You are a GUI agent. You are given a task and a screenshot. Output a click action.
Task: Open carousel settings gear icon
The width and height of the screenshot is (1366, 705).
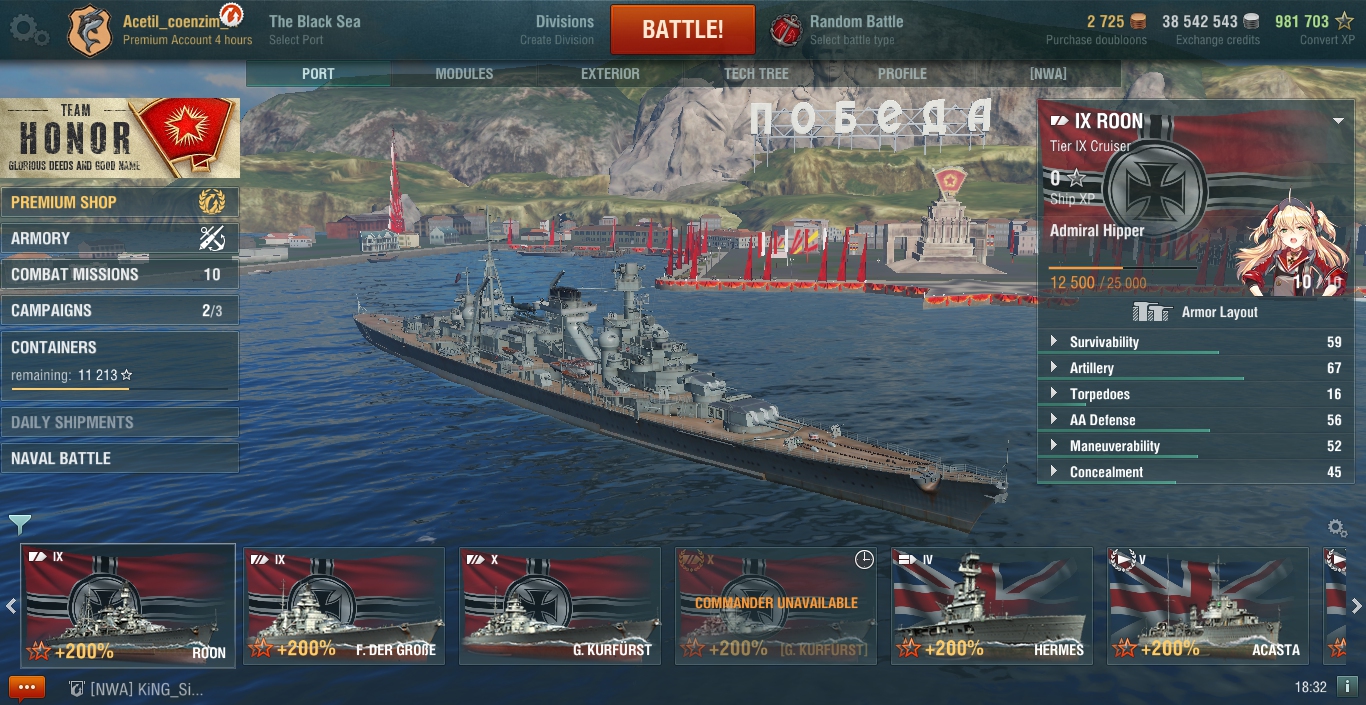1337,527
